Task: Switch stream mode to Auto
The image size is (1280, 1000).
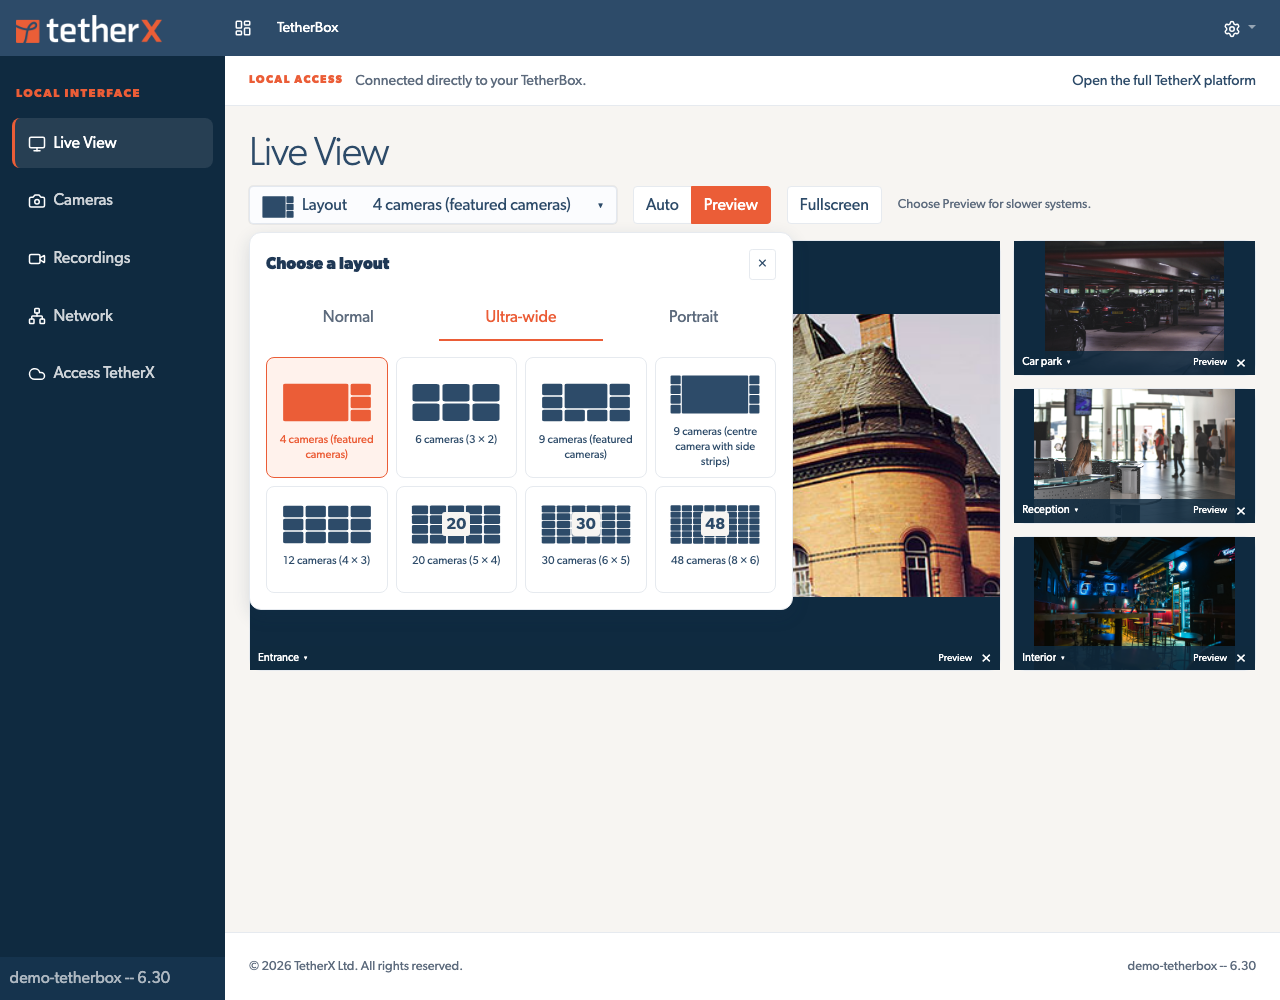Action: click(x=662, y=205)
